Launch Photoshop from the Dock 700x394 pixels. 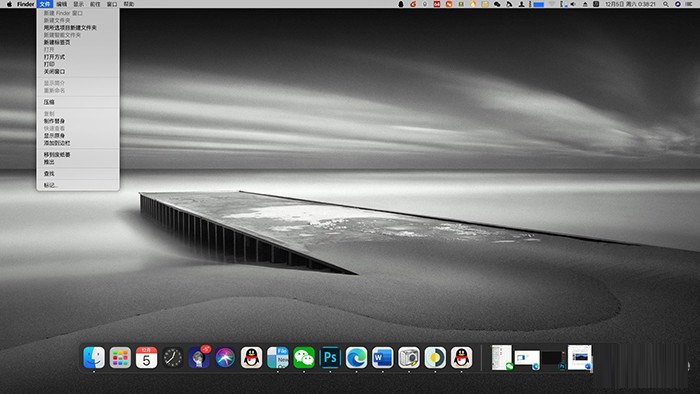click(330, 357)
